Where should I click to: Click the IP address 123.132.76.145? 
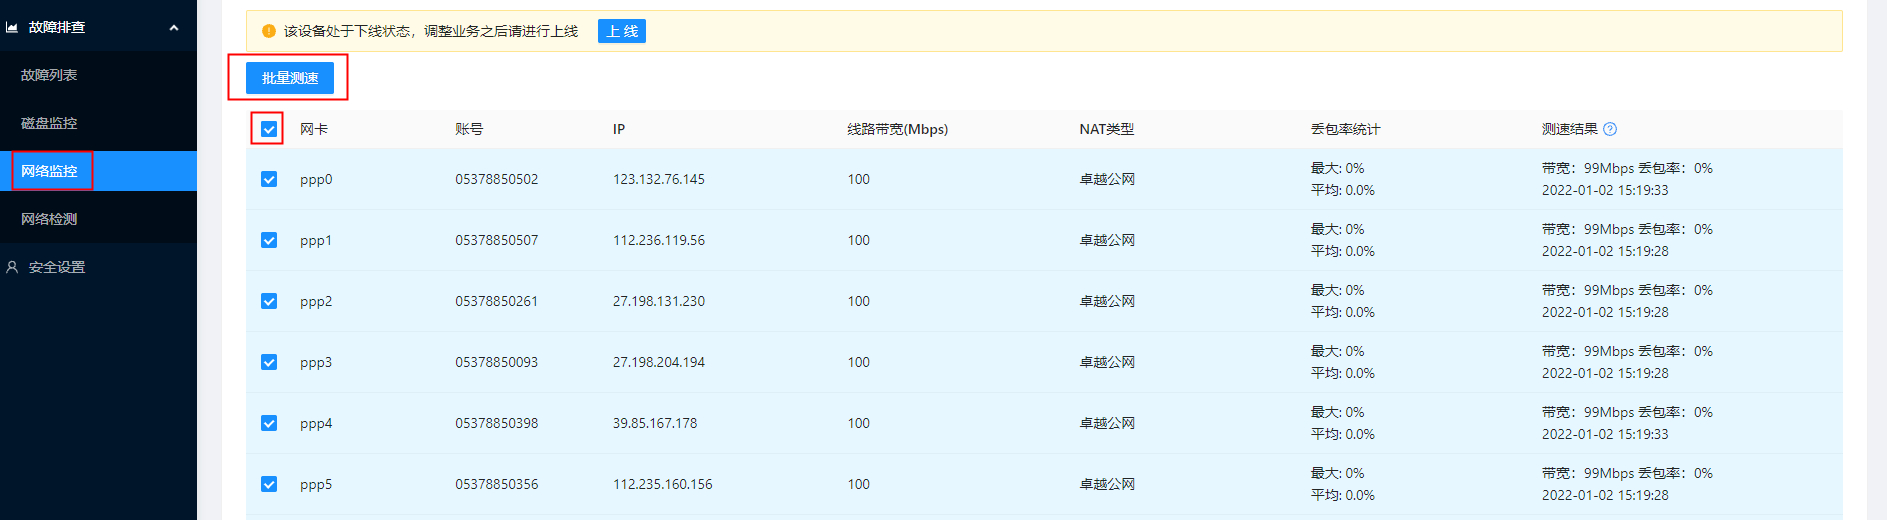pos(659,179)
